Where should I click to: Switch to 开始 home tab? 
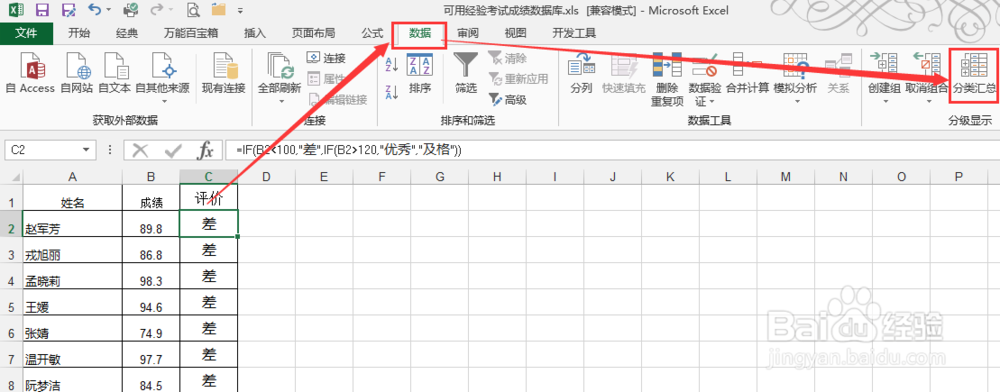[79, 33]
